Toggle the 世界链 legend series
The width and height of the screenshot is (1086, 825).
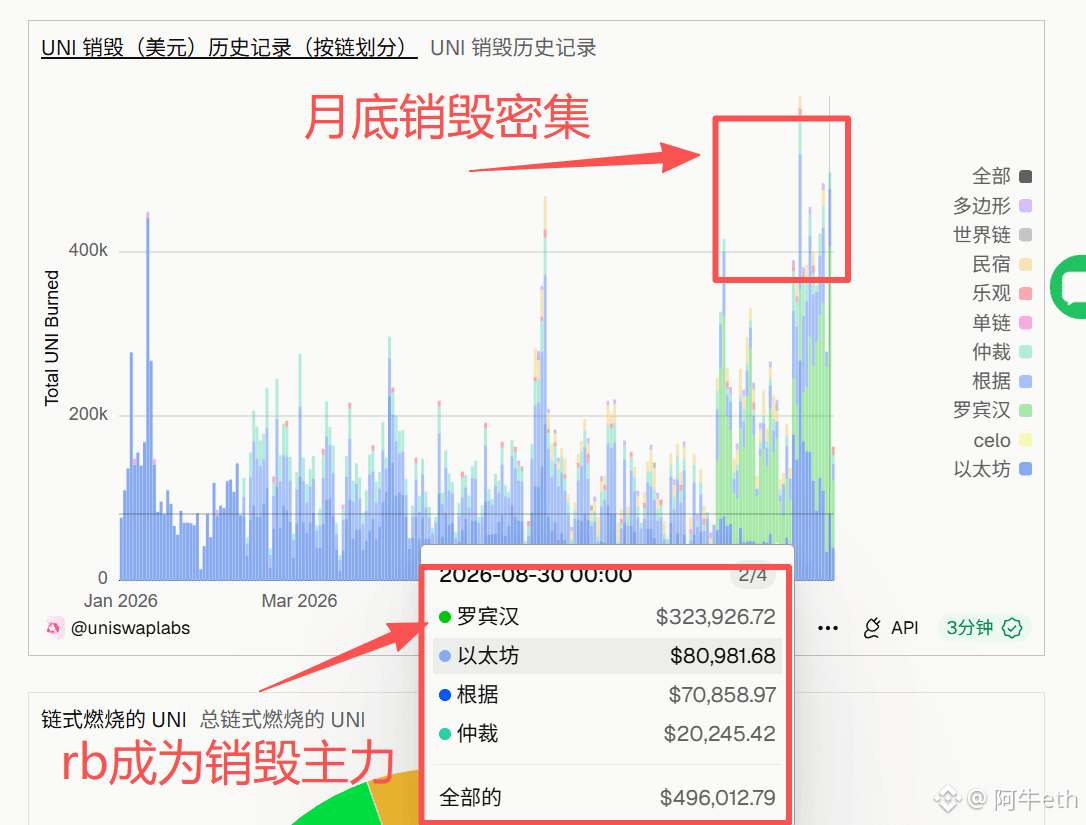[992, 235]
